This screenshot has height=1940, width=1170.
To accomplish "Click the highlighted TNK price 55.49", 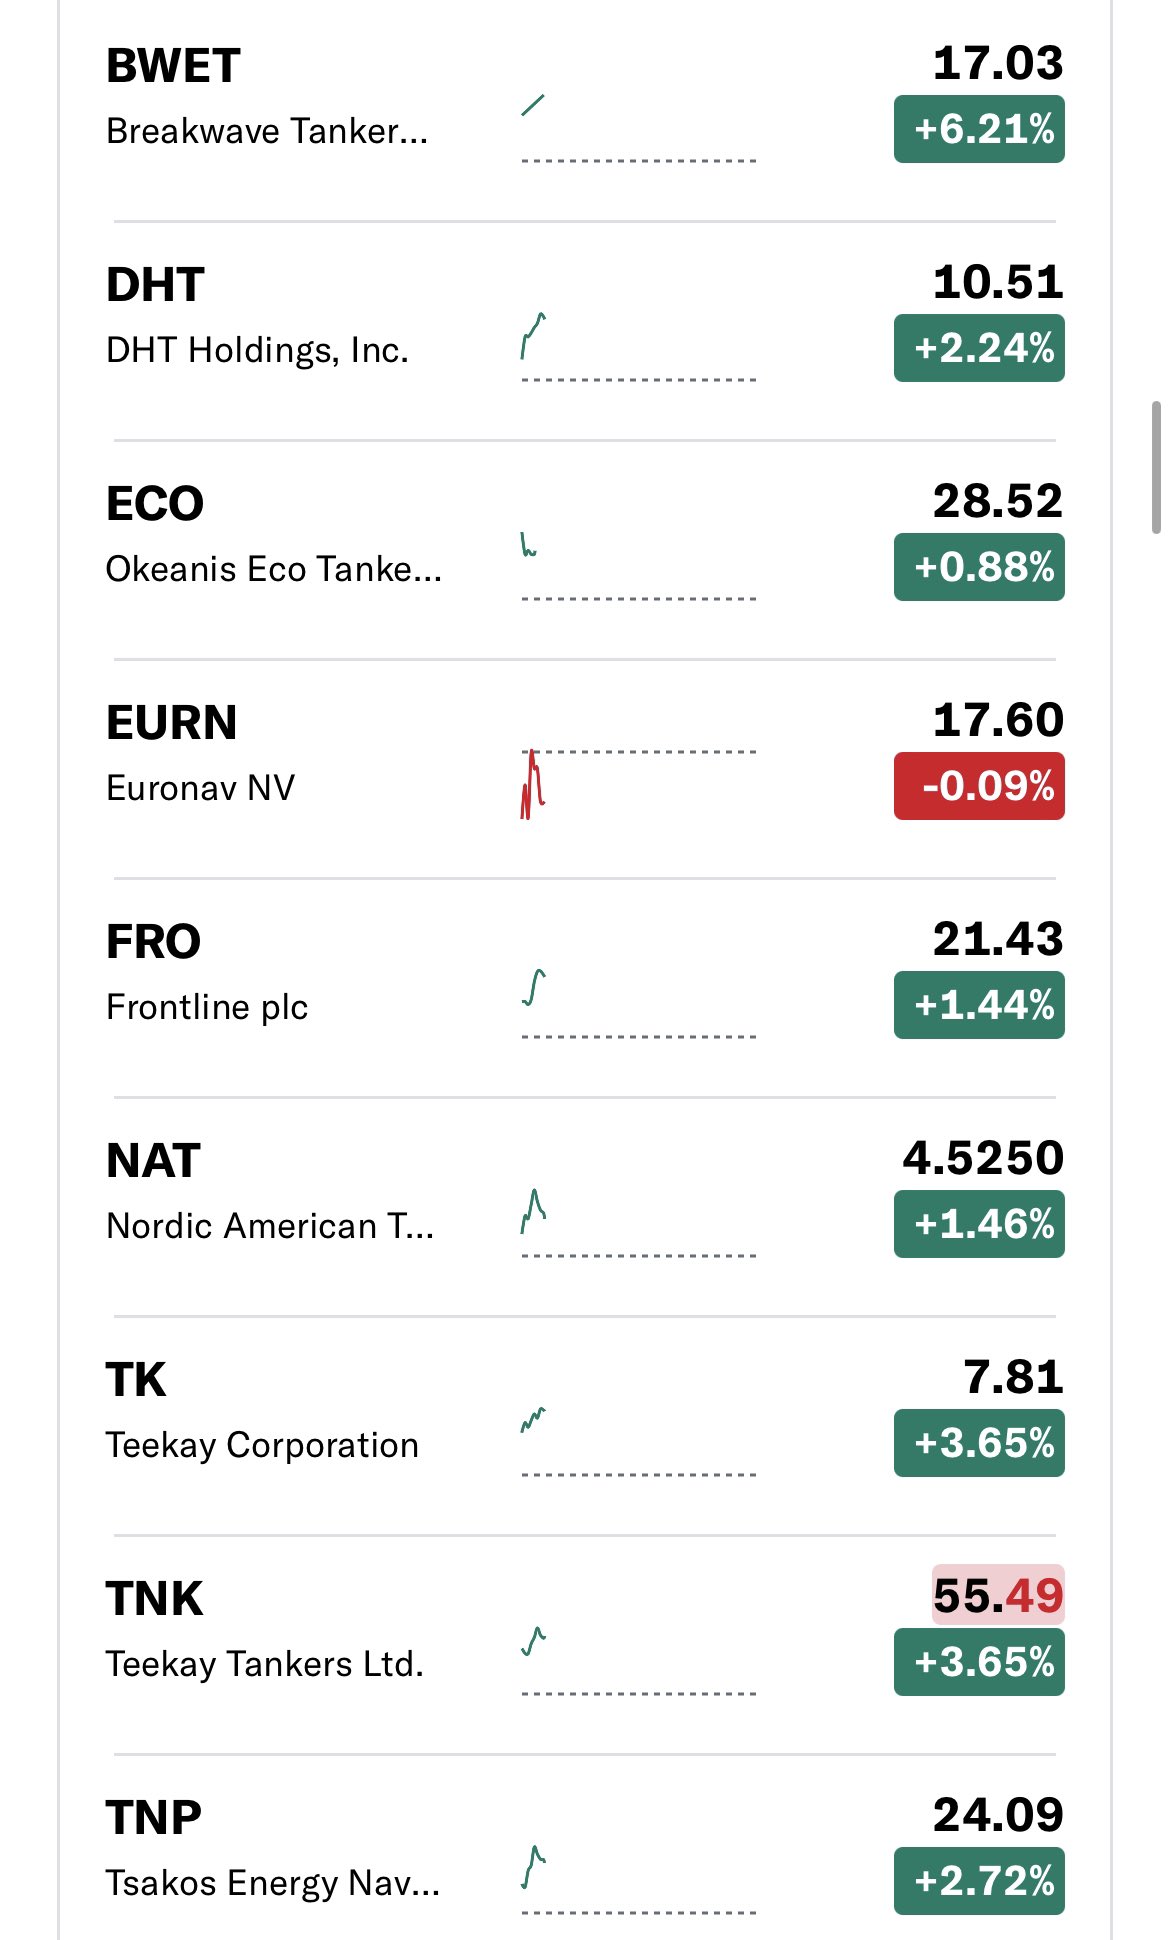I will click(x=997, y=1596).
